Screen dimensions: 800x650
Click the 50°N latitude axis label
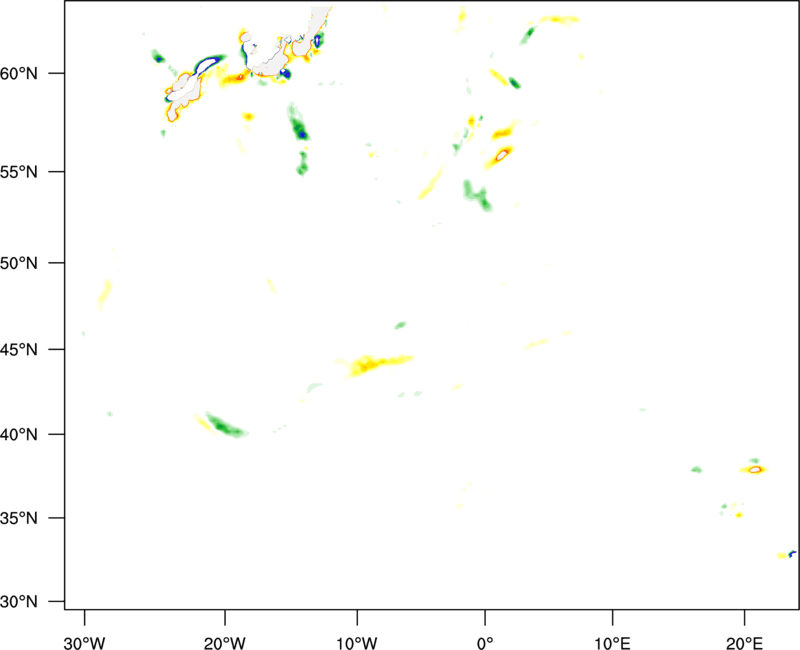click(x=19, y=263)
